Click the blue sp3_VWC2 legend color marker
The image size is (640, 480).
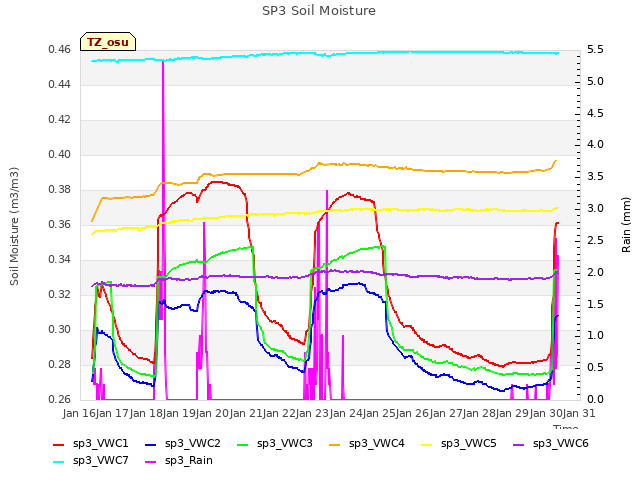pyautogui.click(x=151, y=445)
